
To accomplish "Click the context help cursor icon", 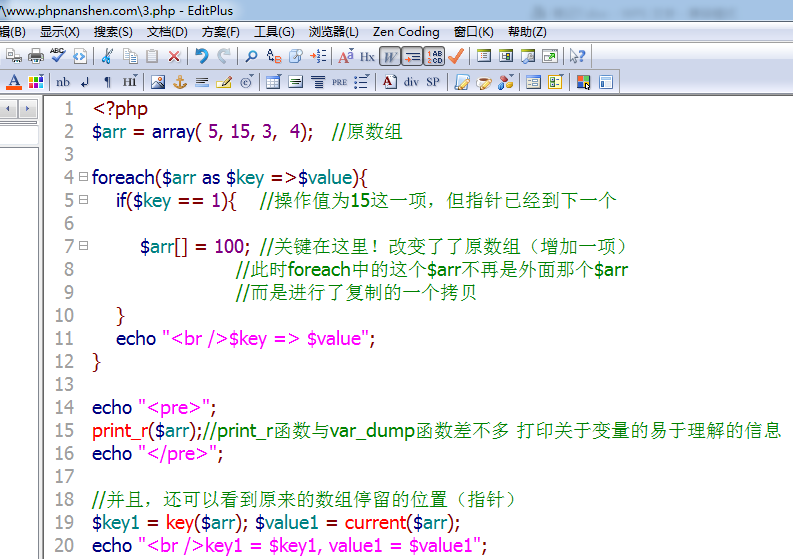I will point(577,56).
